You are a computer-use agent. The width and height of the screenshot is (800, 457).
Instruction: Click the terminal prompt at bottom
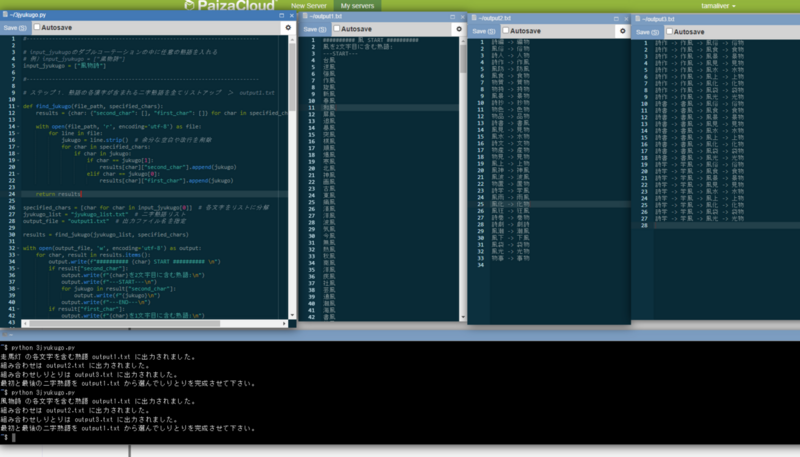pos(9,438)
